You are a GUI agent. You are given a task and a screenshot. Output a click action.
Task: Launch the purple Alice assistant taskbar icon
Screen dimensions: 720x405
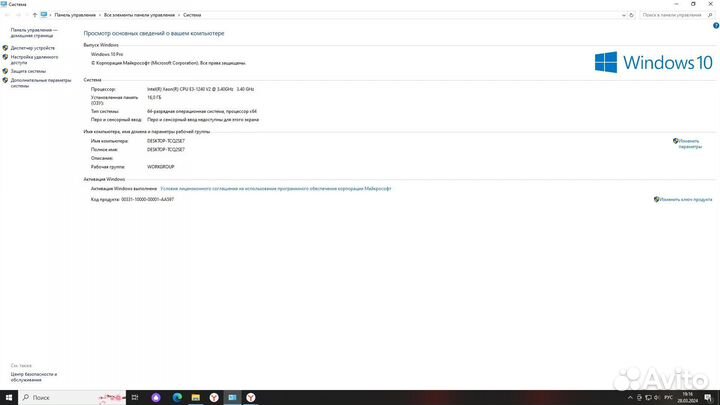tap(156, 398)
